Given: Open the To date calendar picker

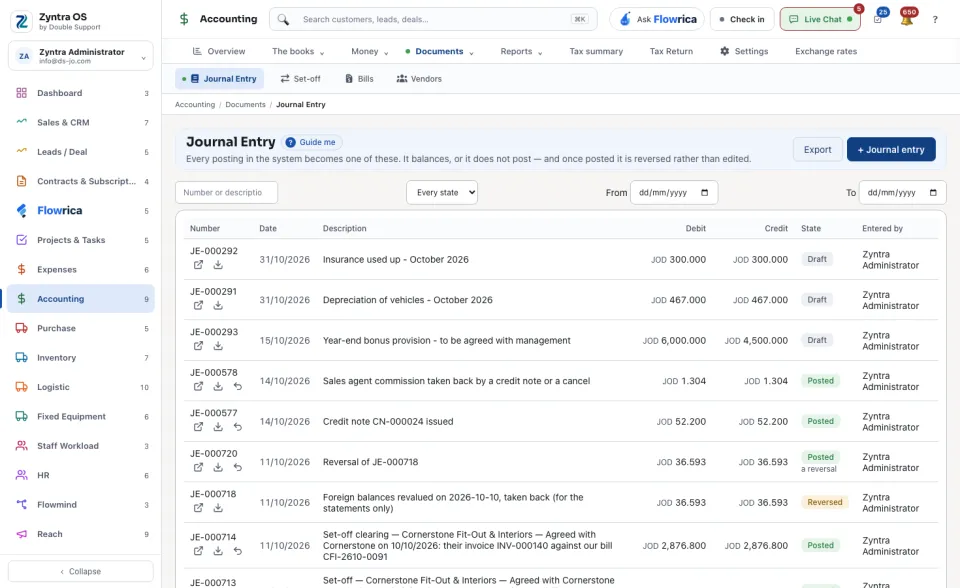Looking at the screenshot, I should 933,192.
